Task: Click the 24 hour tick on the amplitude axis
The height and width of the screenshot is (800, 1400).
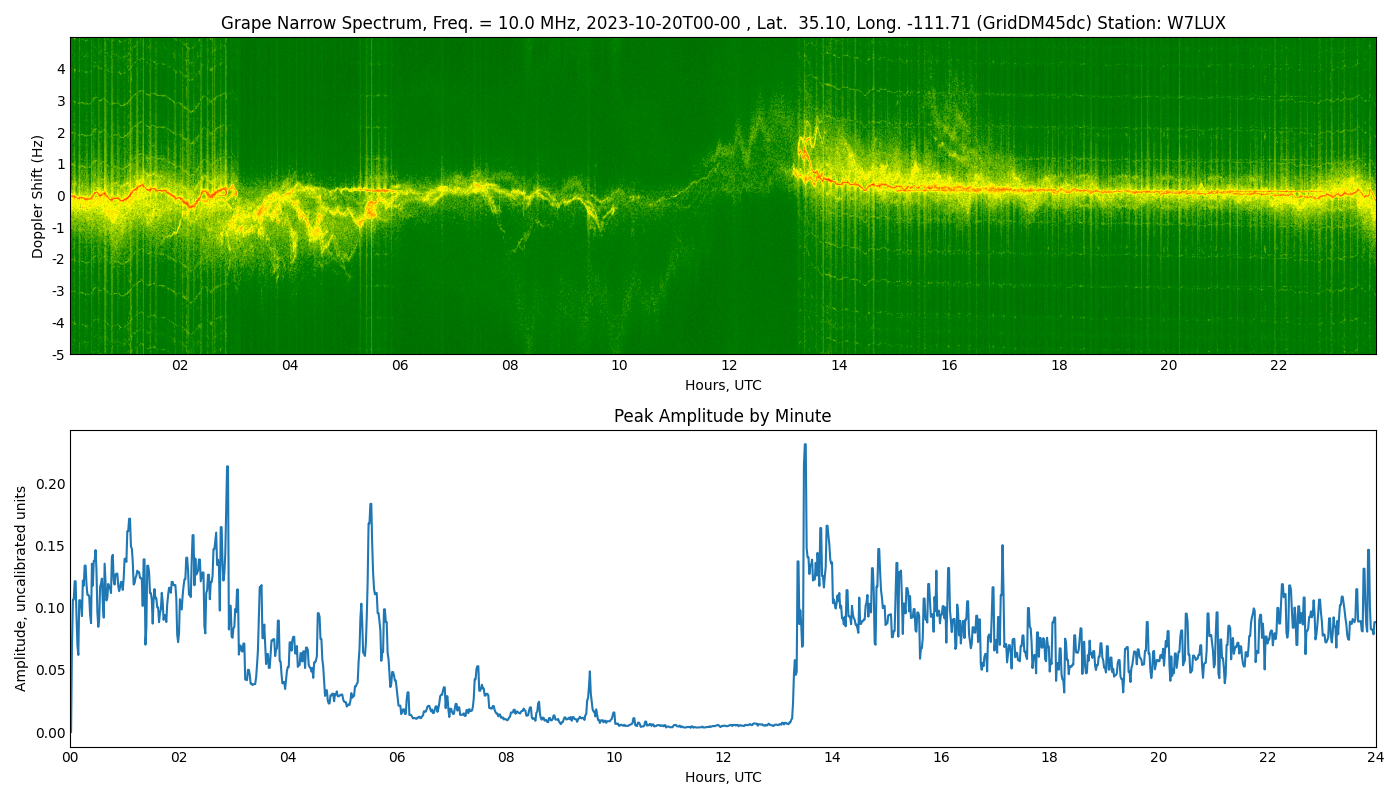Action: [1376, 757]
